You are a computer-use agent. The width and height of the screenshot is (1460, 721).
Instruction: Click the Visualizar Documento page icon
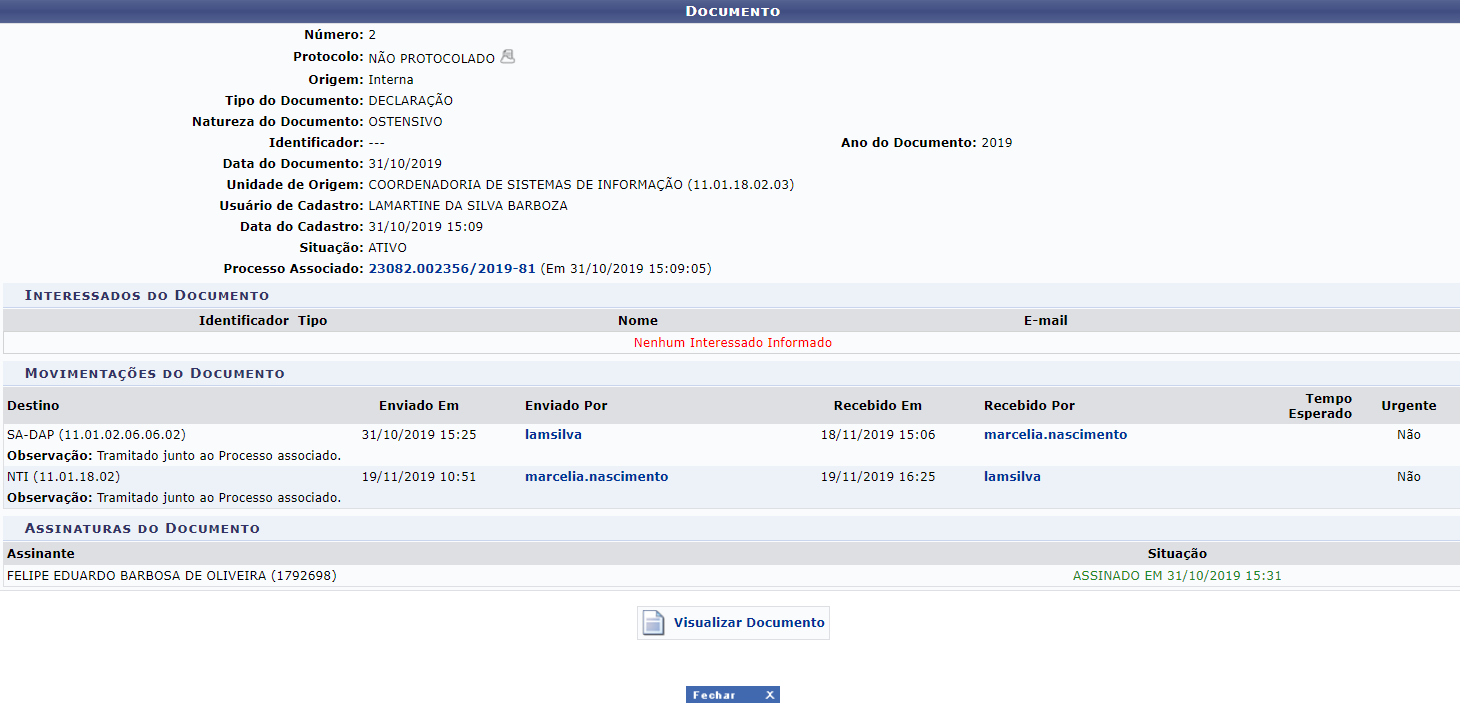tap(653, 623)
